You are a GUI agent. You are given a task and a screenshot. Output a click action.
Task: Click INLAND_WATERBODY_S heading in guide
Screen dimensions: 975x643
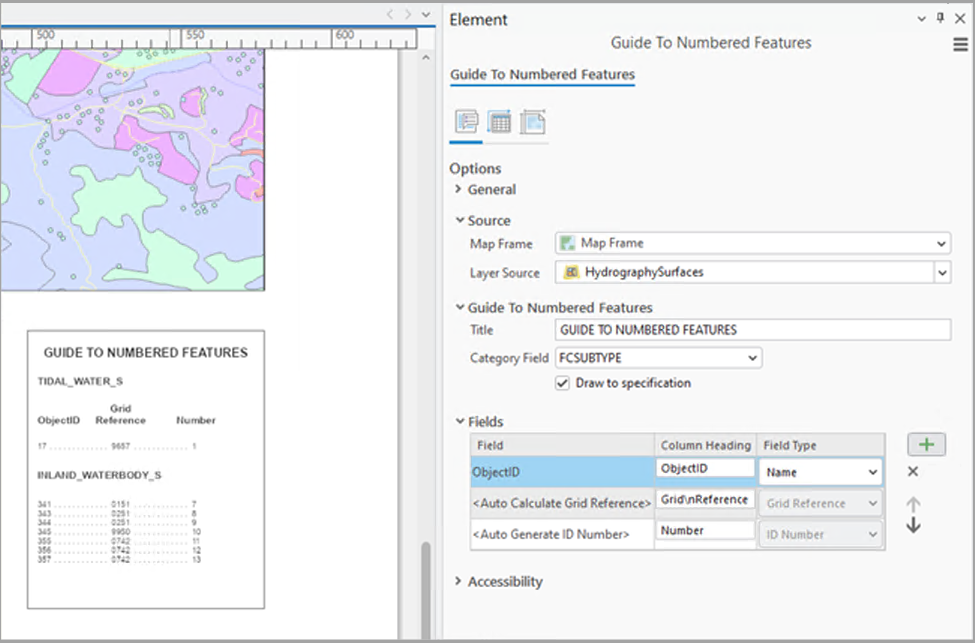(99, 475)
